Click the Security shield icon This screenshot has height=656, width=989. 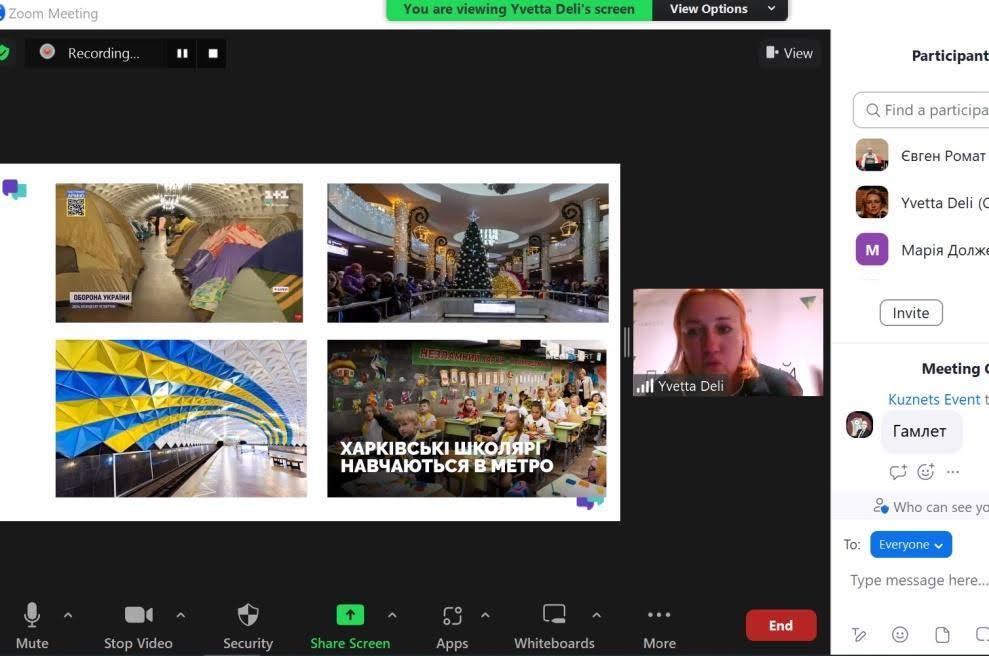tap(248, 615)
